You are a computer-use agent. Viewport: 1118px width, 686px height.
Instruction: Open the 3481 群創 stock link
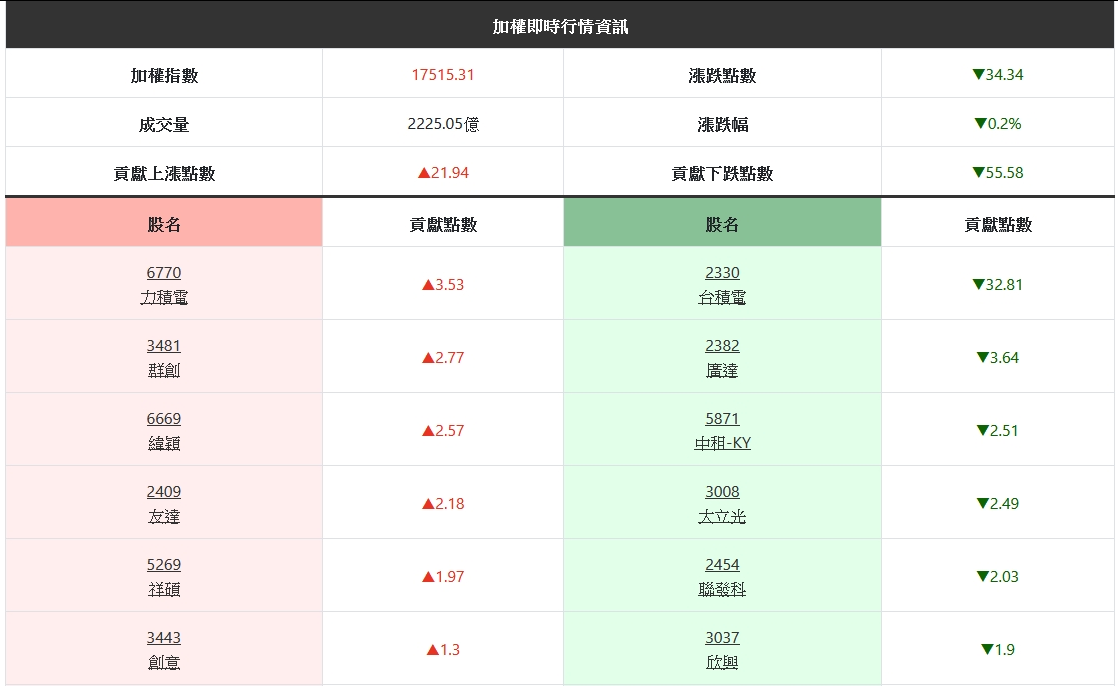(164, 357)
